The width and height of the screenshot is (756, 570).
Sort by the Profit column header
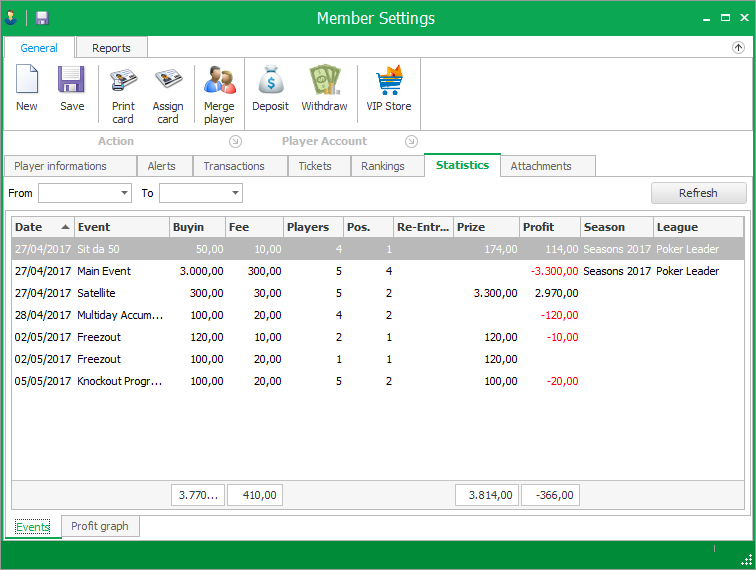tap(550, 227)
